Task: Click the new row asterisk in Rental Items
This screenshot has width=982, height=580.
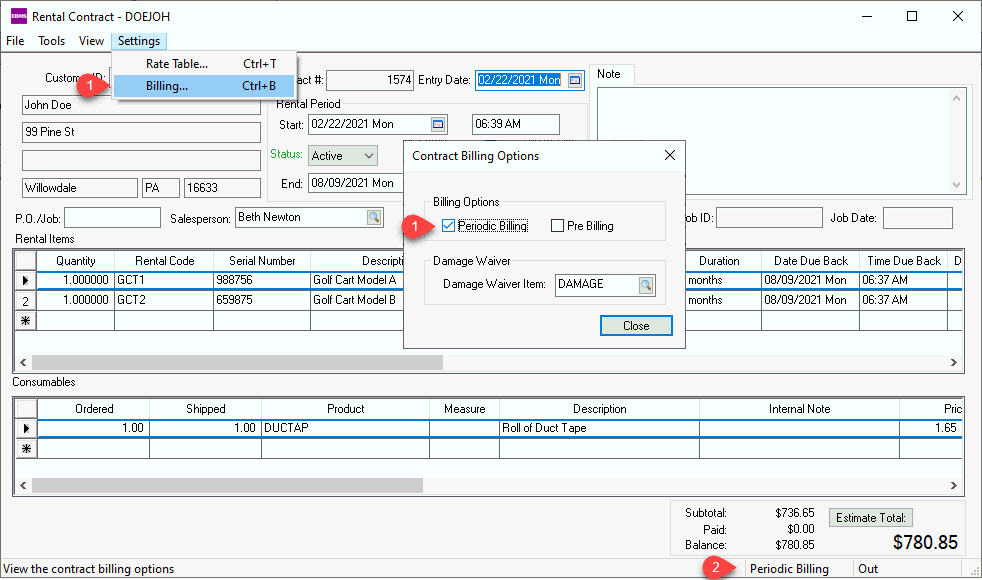Action: (25, 321)
